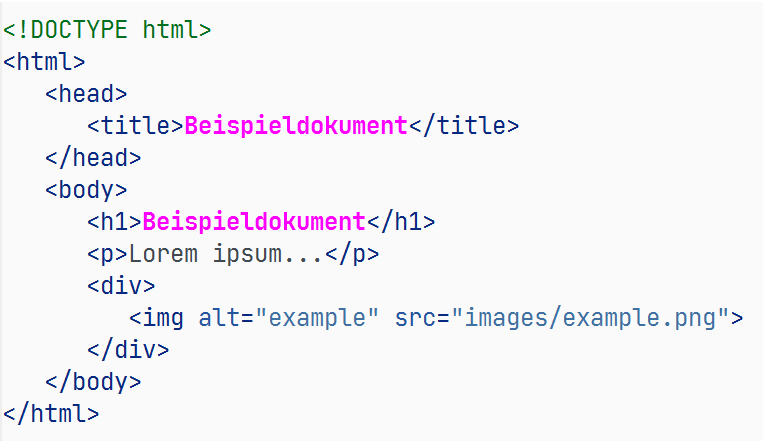The image size is (763, 441).
Task: Select Beispieldokument text inside the h1 heading
Action: [255, 222]
